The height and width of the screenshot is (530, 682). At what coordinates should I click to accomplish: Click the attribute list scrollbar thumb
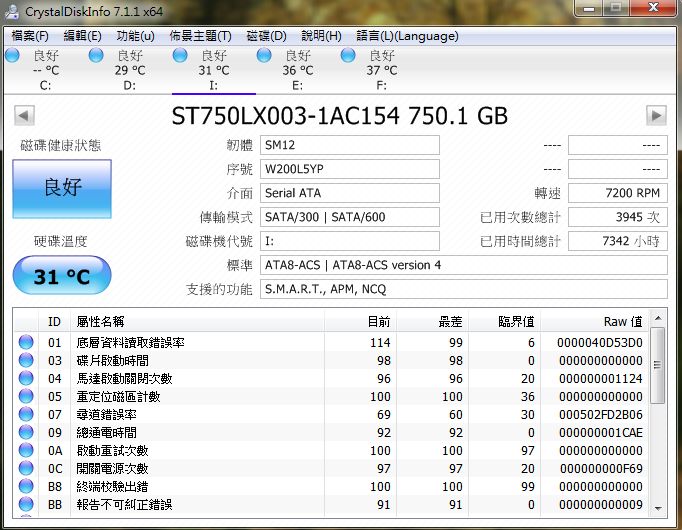[658, 365]
